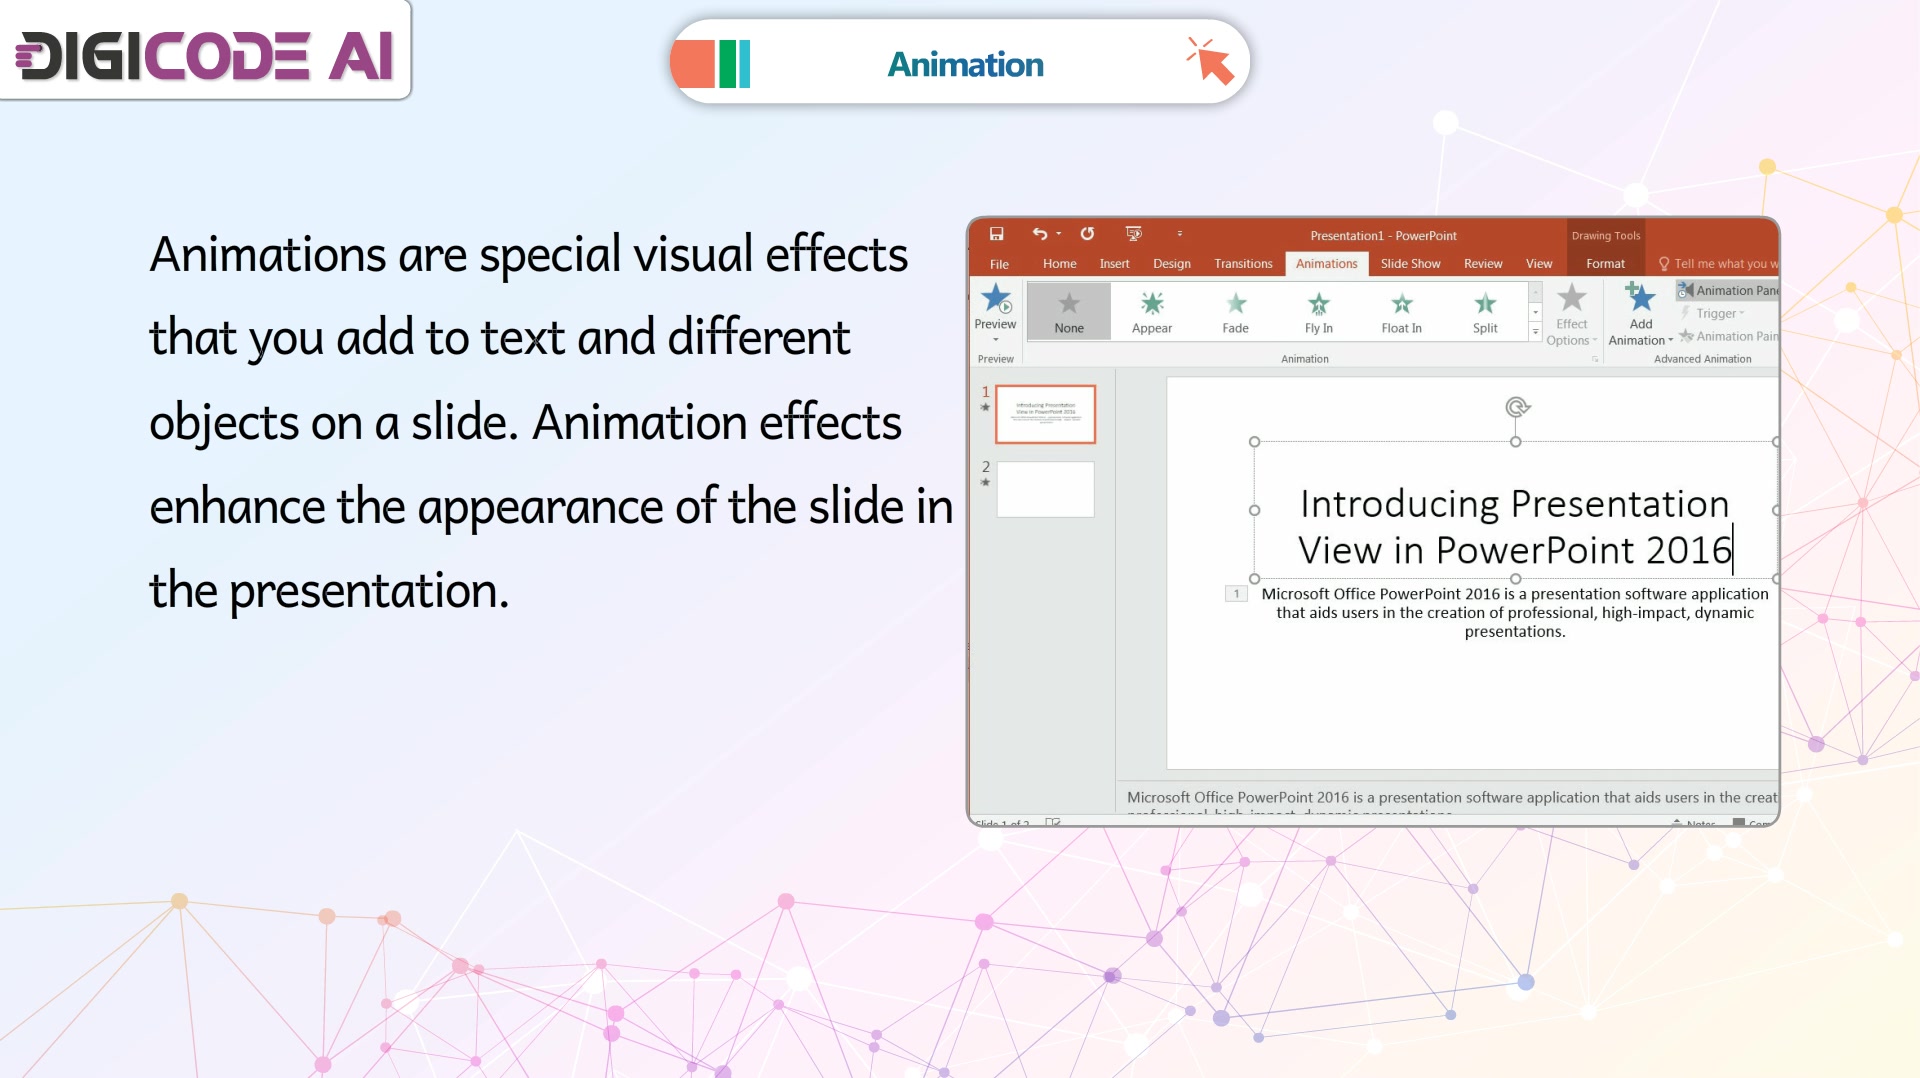Go to the Slide Show tab

tap(1410, 264)
